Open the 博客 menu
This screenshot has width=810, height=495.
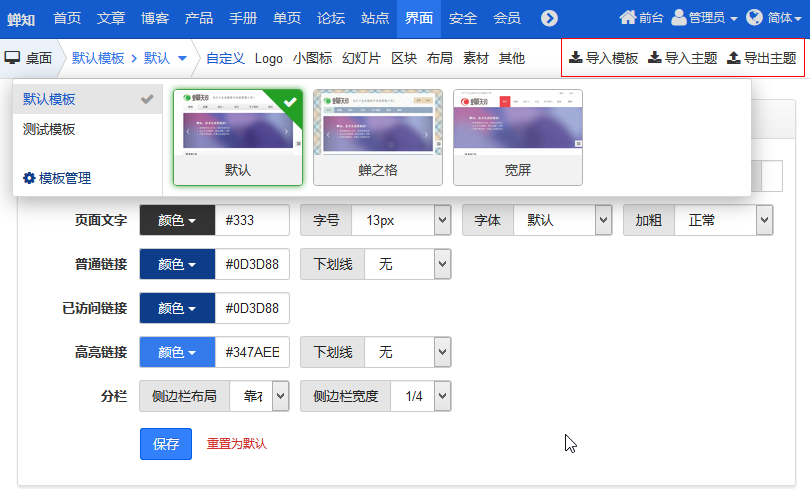155,19
